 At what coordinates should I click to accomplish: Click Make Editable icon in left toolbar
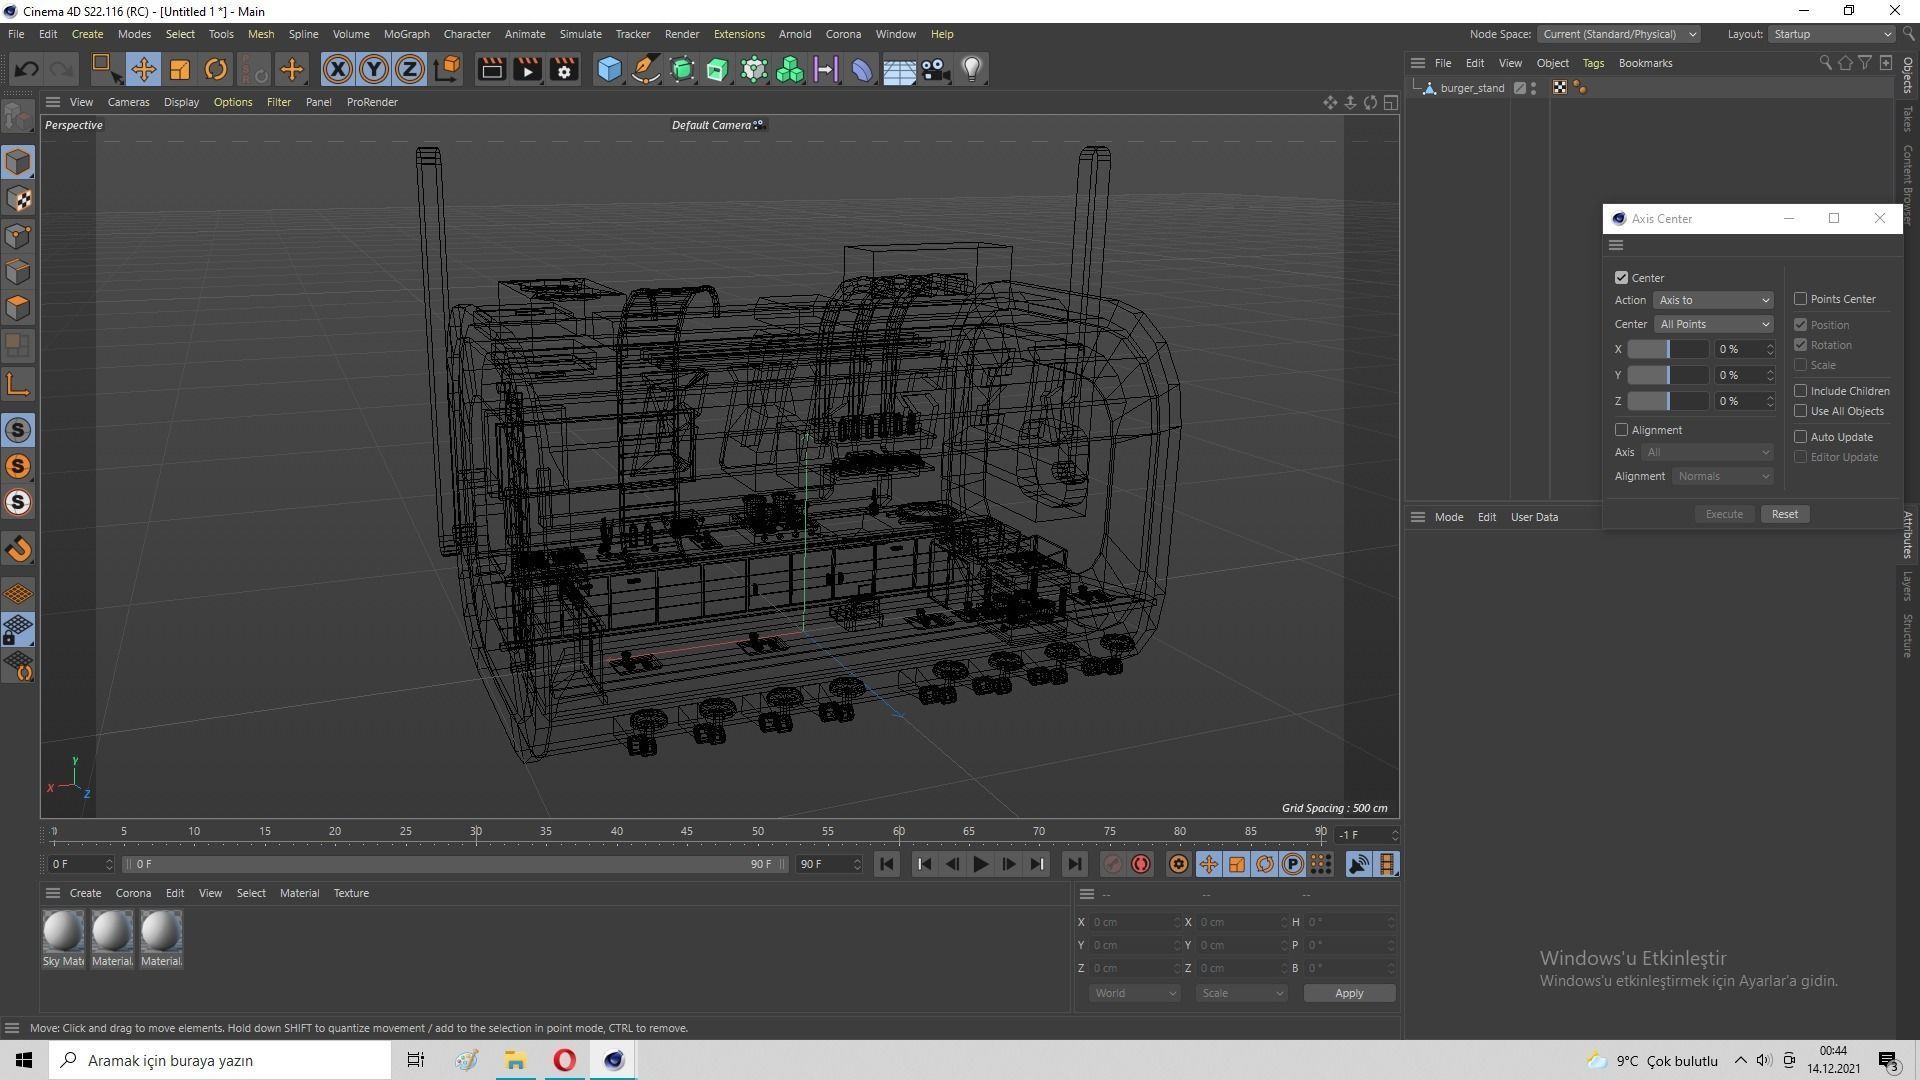click(x=18, y=117)
